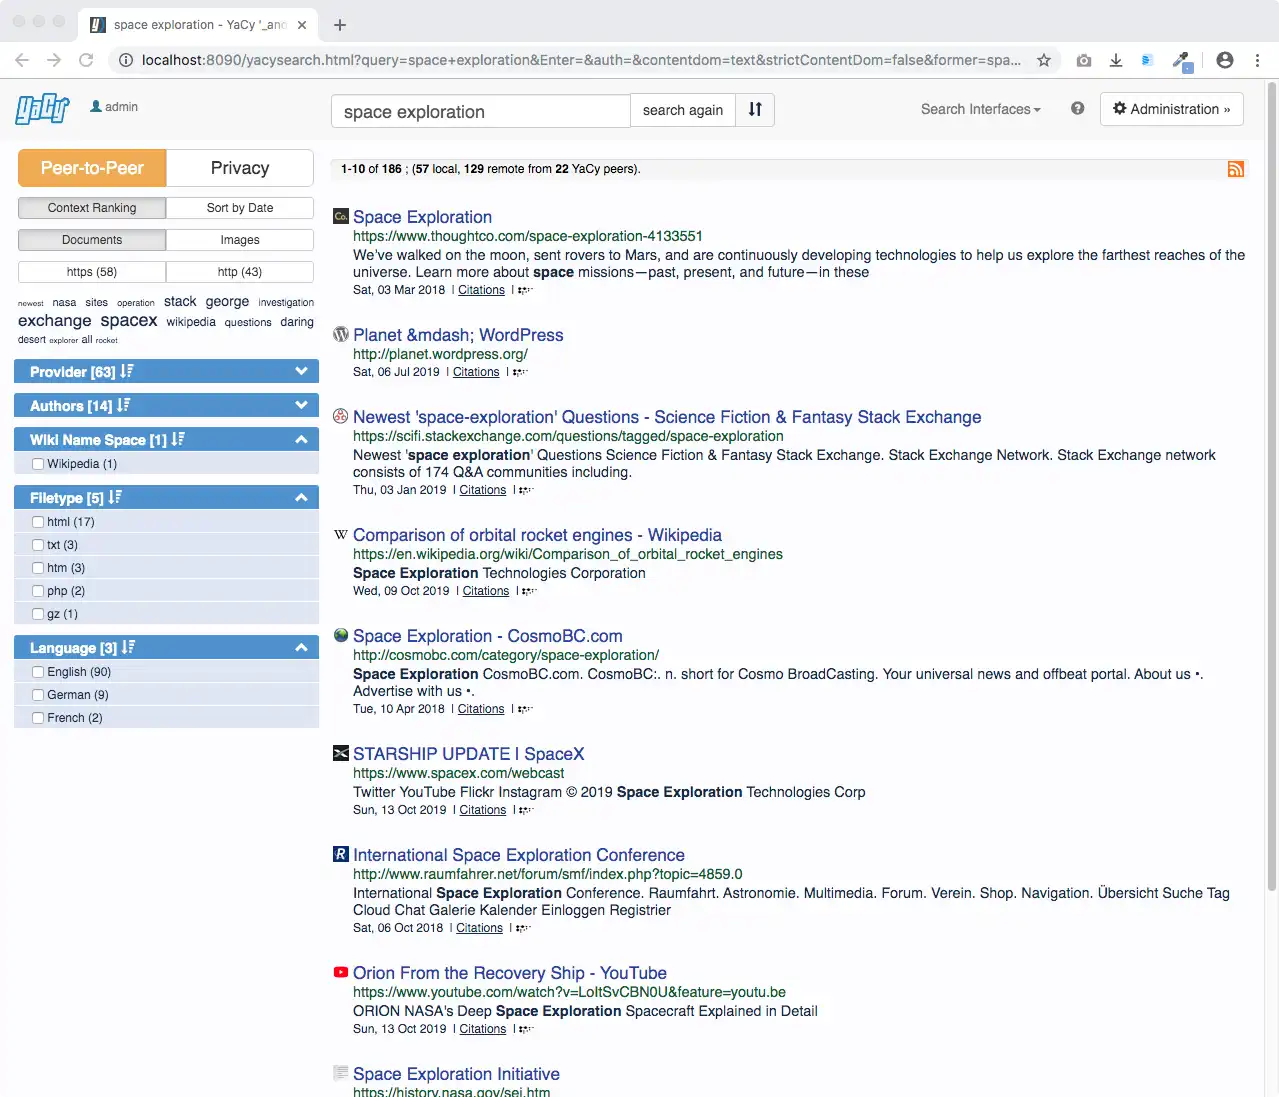Click the YouTube favicon of the Orion result
This screenshot has height=1097, width=1279.
(x=341, y=972)
